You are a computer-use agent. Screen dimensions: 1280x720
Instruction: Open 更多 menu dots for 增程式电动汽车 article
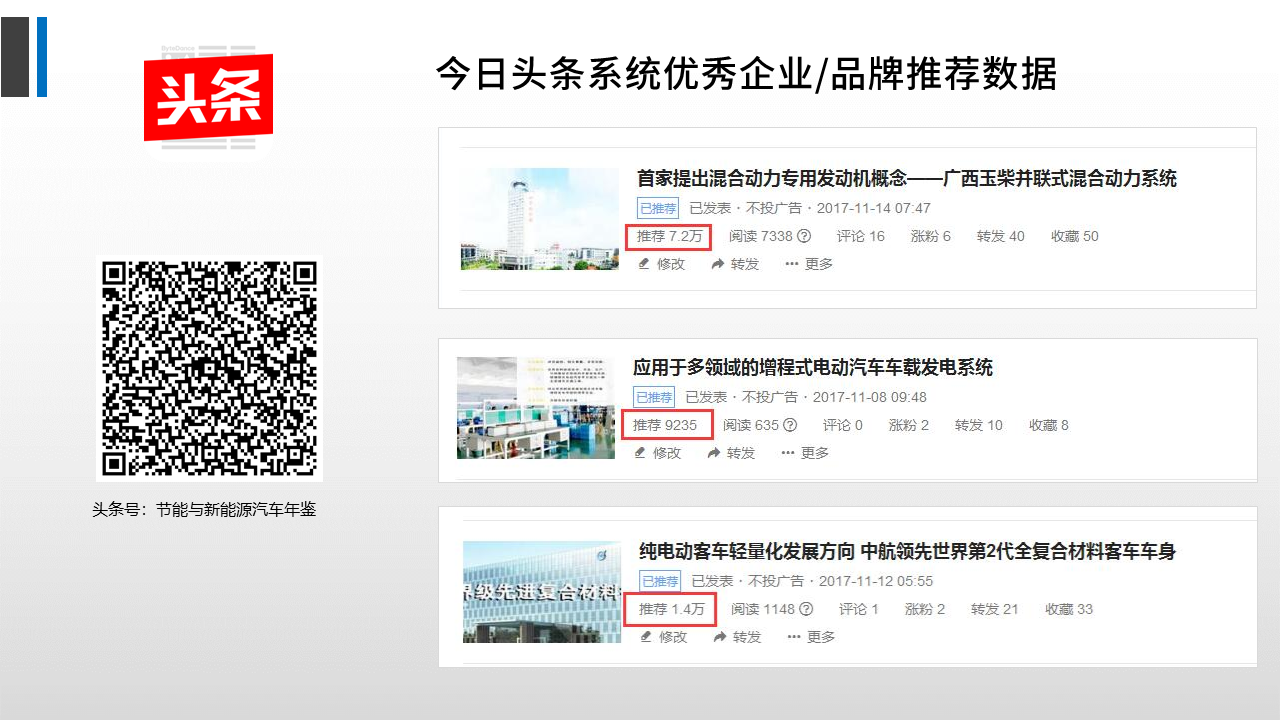tap(788, 453)
